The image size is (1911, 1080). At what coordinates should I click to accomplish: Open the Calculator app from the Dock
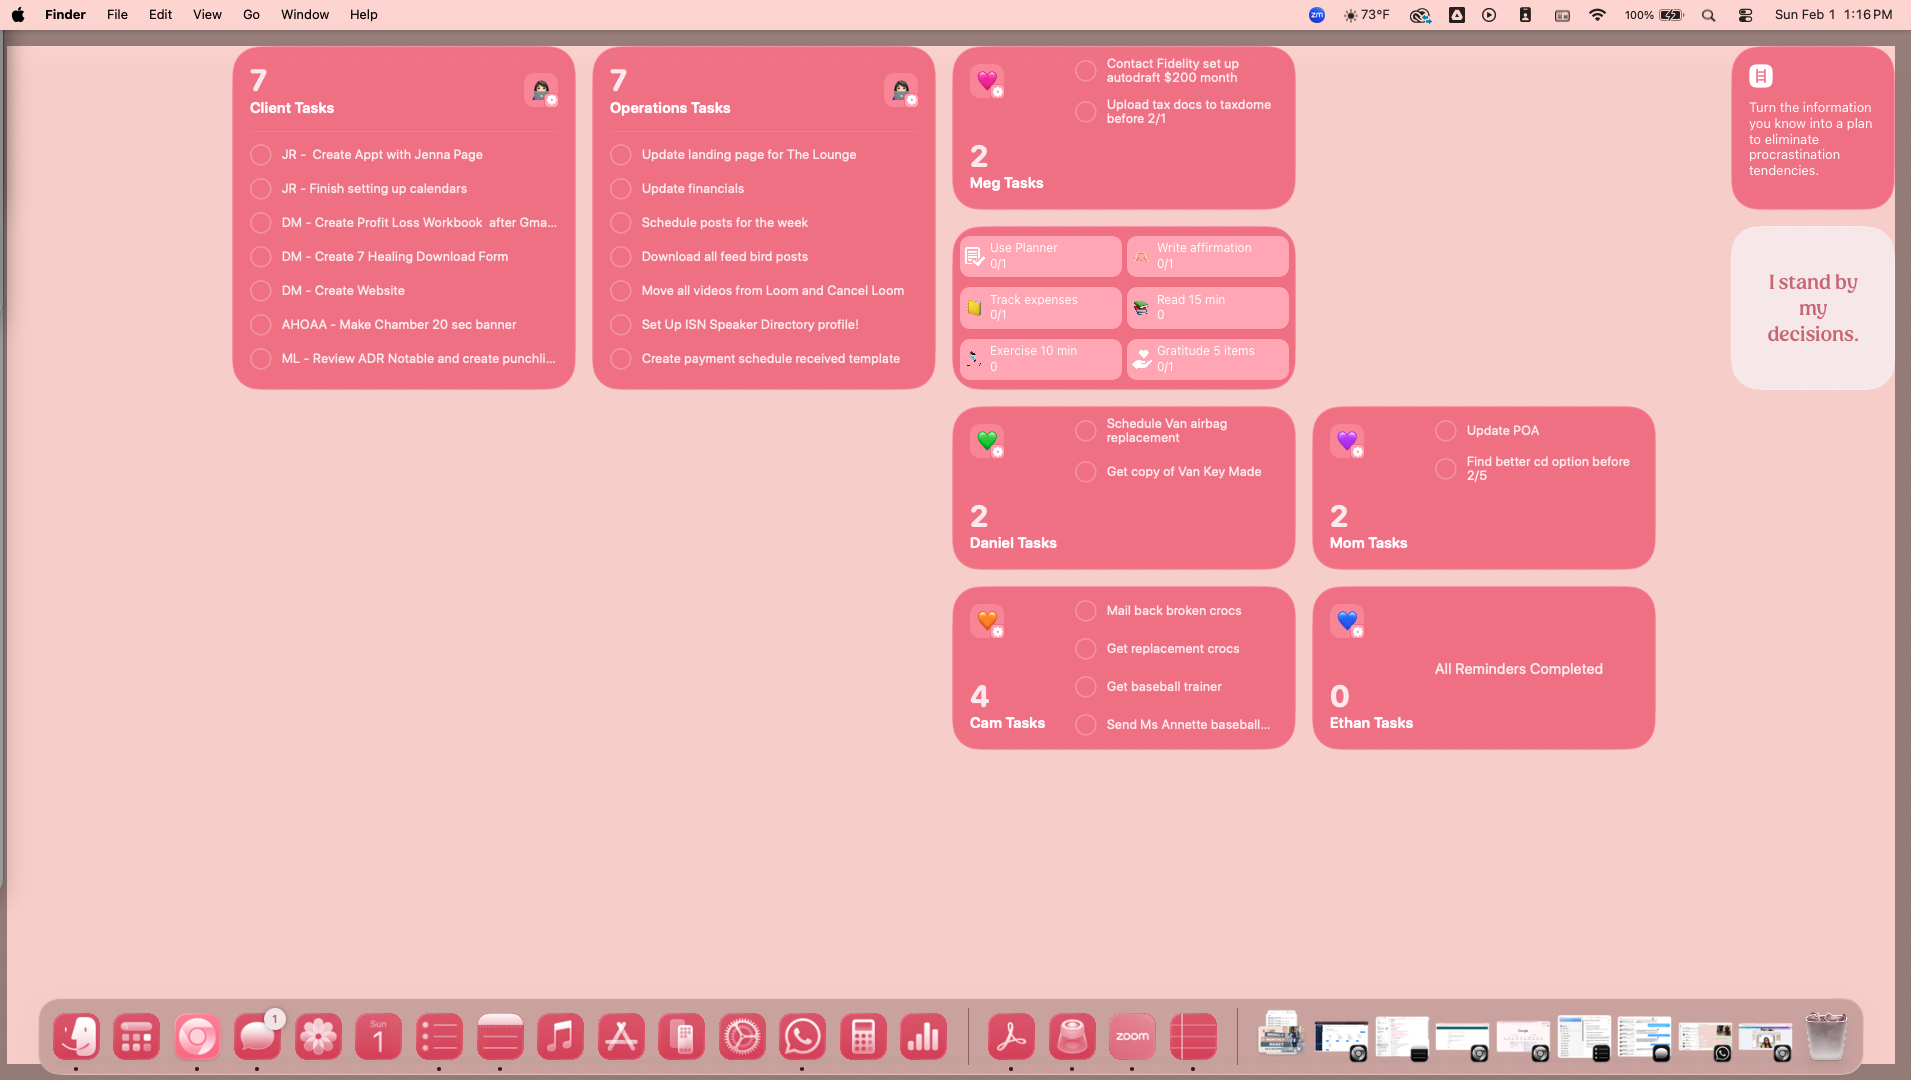[x=863, y=1036]
